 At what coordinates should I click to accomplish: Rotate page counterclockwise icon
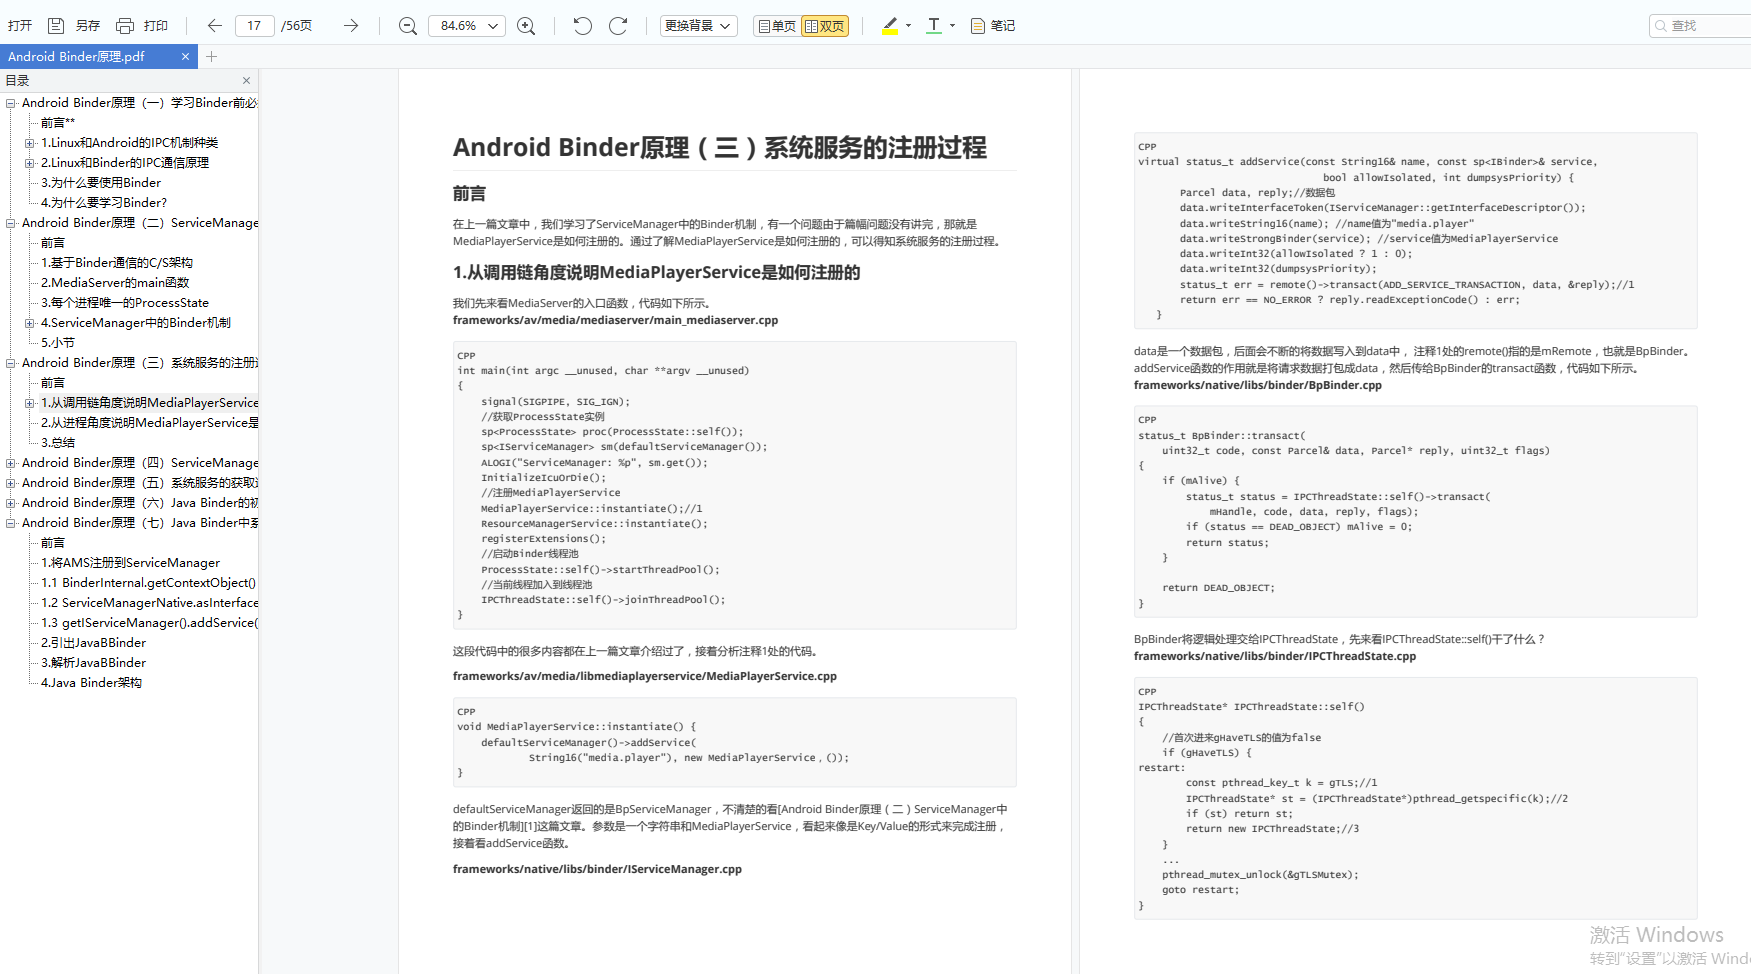(x=583, y=26)
